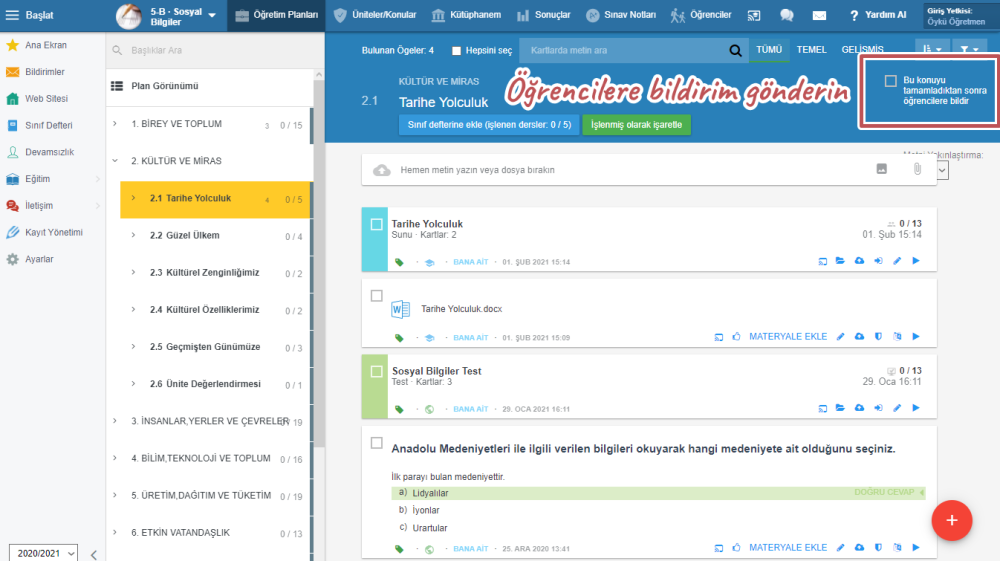Viewport: 1000px width, 561px height.
Task: Switch to the TÜMÜ filter tab
Action: click(768, 50)
